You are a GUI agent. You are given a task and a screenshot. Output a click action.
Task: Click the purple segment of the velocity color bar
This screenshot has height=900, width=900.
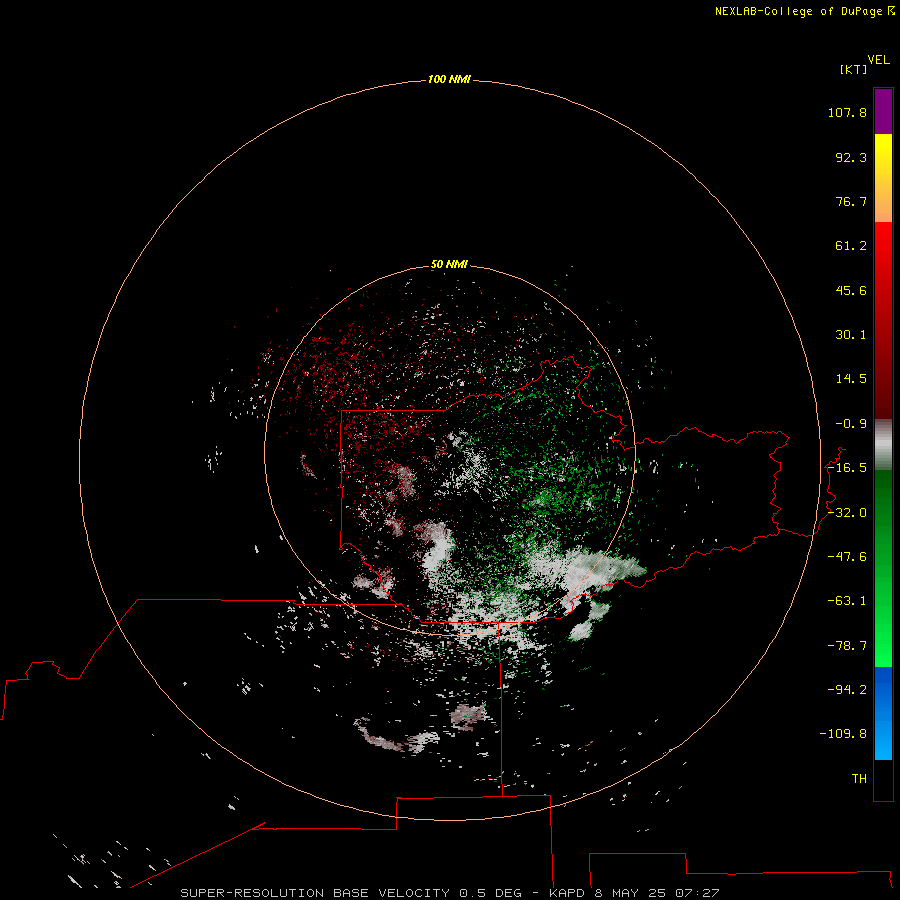point(883,112)
